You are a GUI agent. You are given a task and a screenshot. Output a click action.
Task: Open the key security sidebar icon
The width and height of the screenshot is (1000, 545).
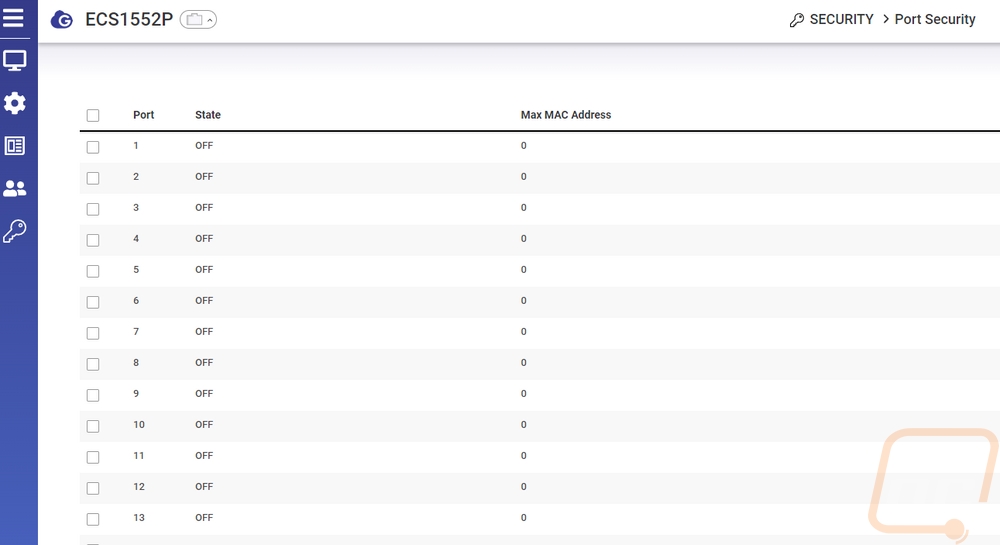[x=14, y=231]
